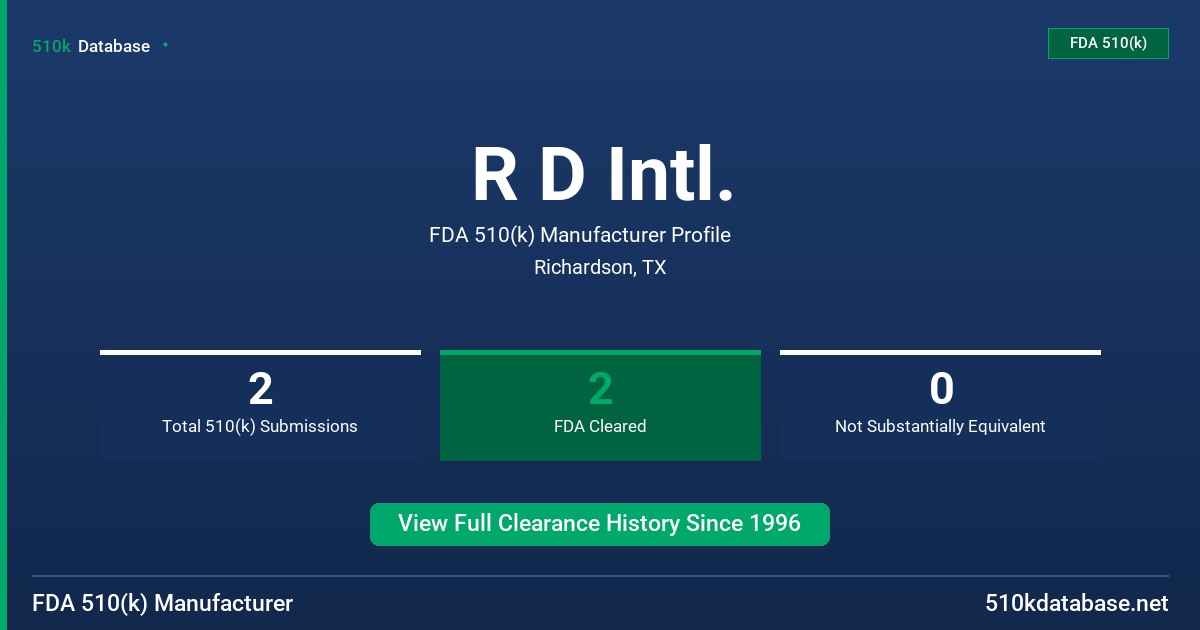Viewport: 1200px width, 630px height.
Task: Select the FDA Cleared stat card
Action: click(600, 405)
